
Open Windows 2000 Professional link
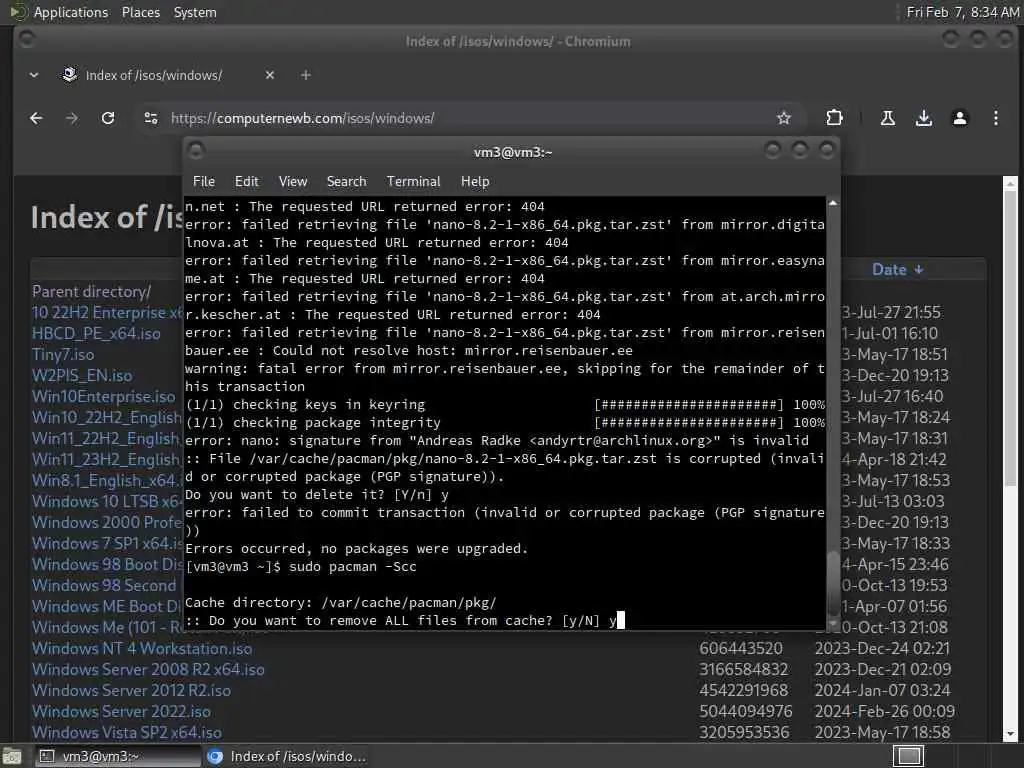106,522
